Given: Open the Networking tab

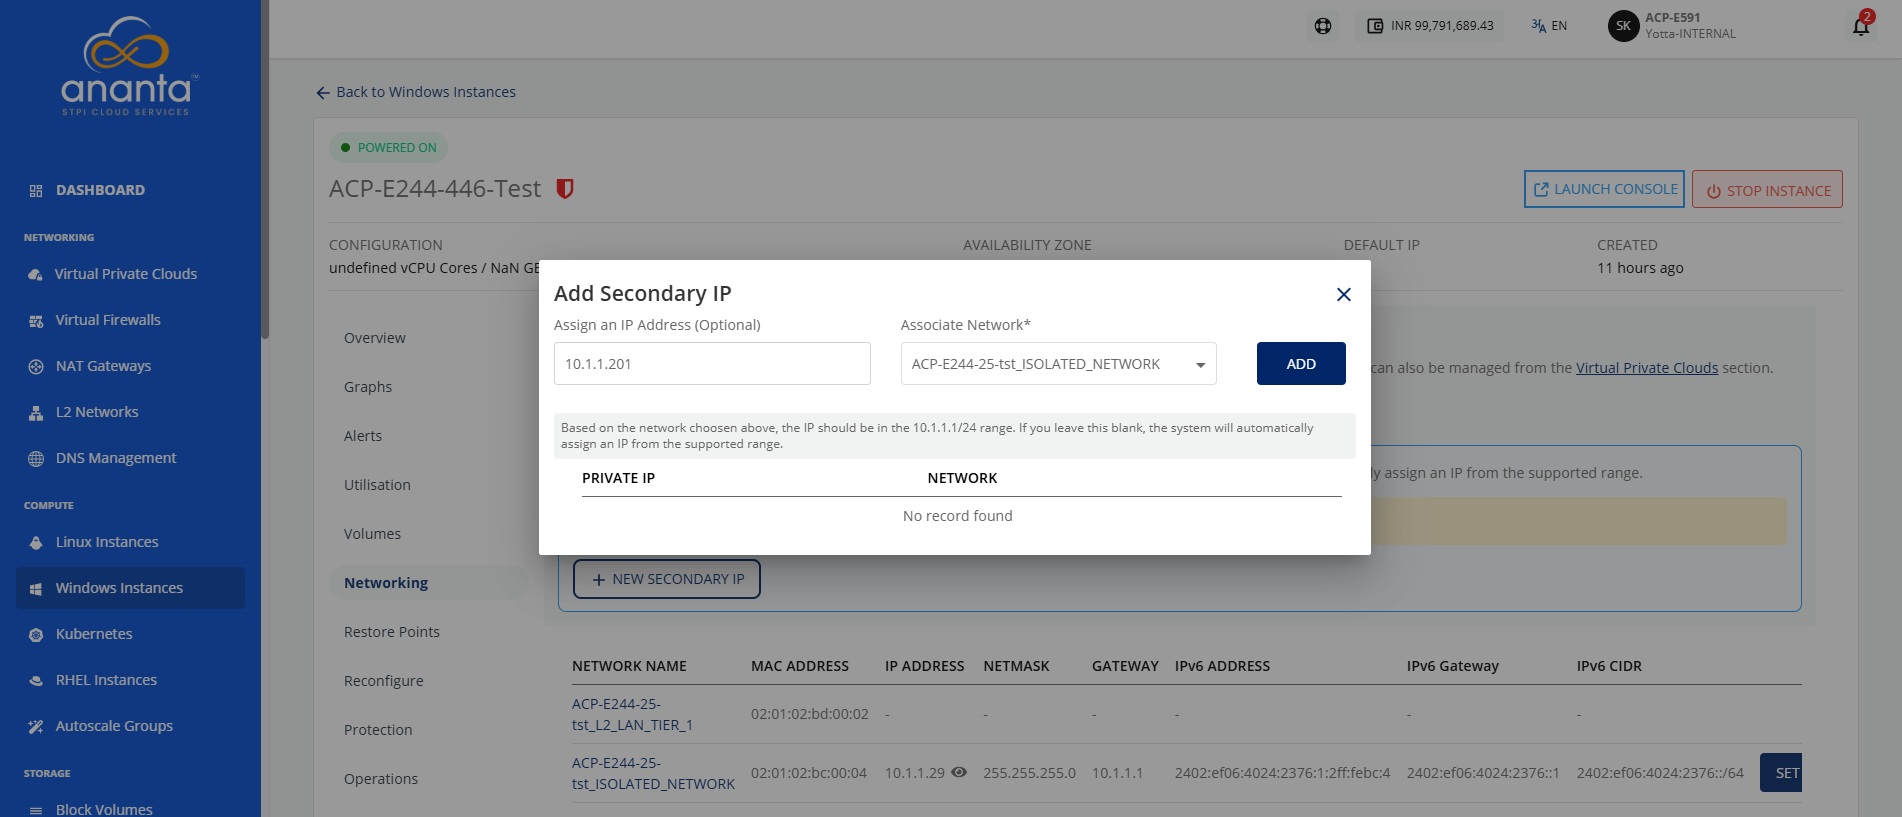Looking at the screenshot, I should click(x=386, y=583).
